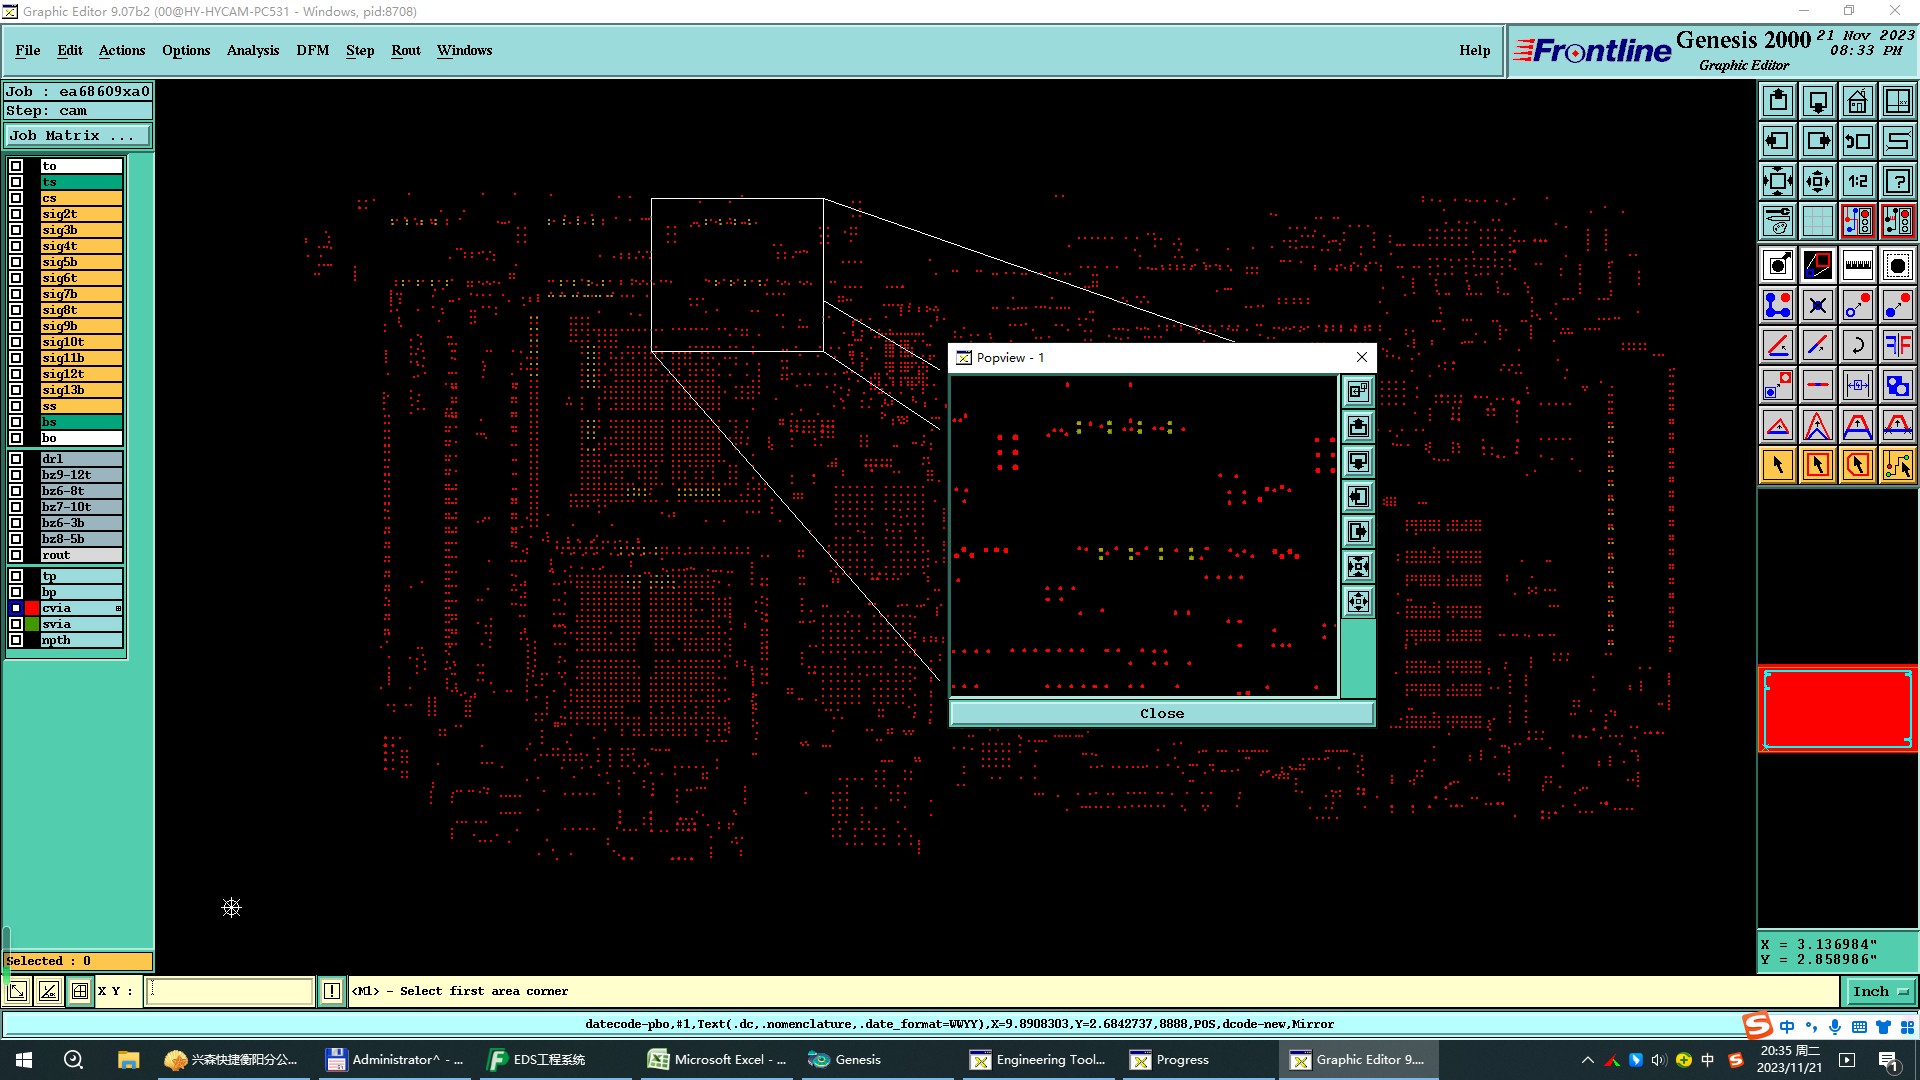
Task: Open the Analysis menu
Action: (x=252, y=50)
